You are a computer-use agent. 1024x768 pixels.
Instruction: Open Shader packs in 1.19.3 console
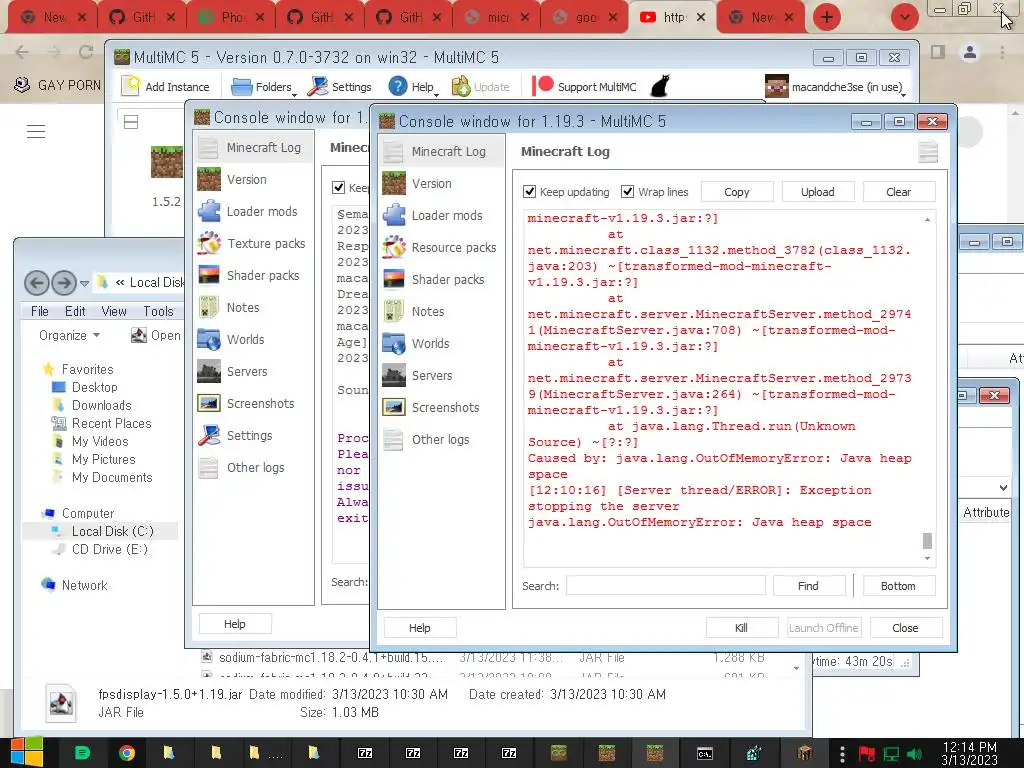click(x=441, y=280)
